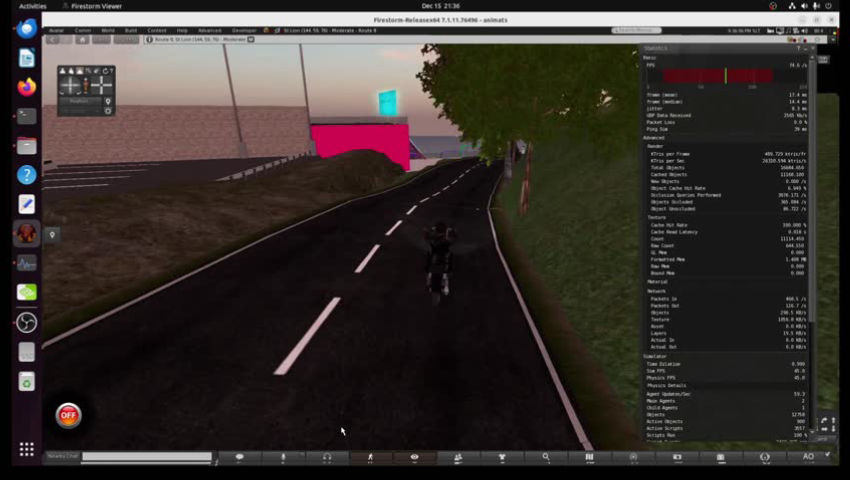Open the people icon in bottom toolbar
Viewport: 850px width, 480px height.
(x=458, y=457)
